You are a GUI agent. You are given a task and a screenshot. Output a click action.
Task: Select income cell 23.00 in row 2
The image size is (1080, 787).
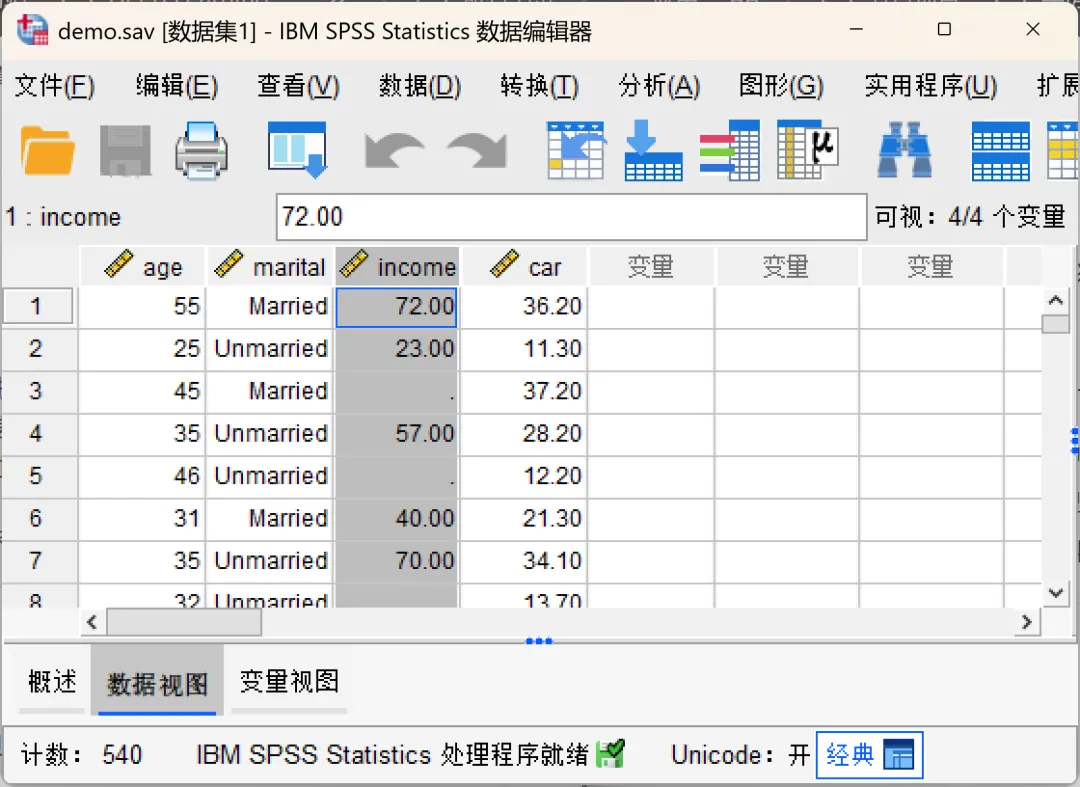pyautogui.click(x=397, y=348)
